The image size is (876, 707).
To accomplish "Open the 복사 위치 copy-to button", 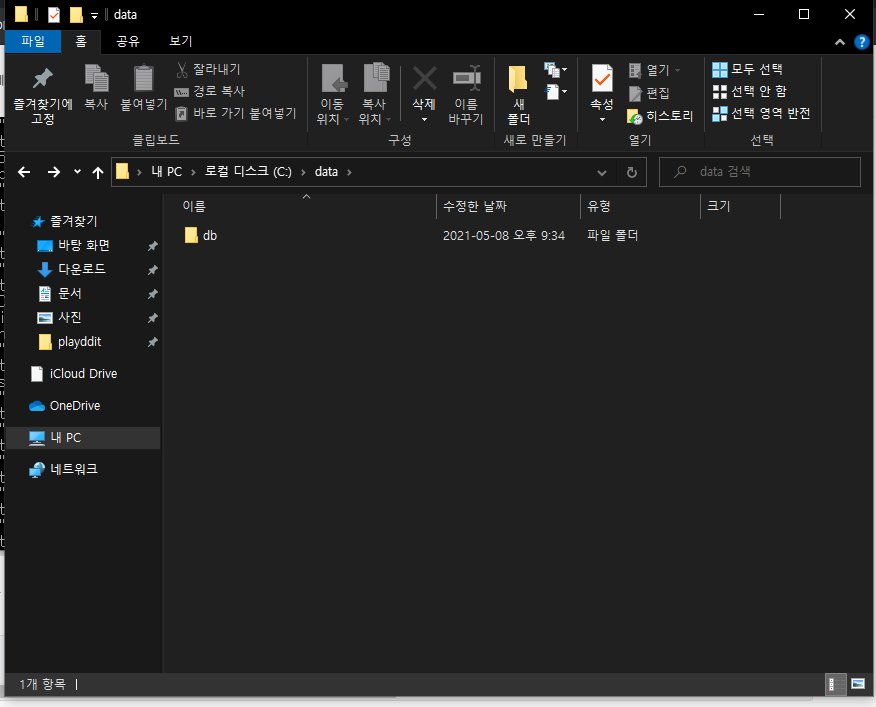I will tap(375, 94).
